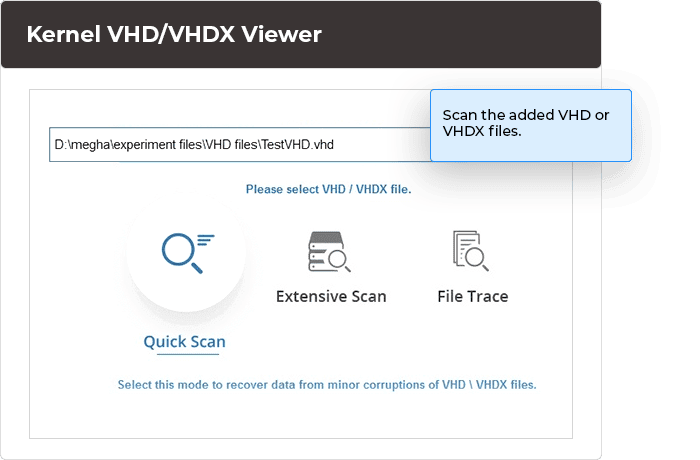Click the File Trace label
The height and width of the screenshot is (460, 700).
point(473,297)
